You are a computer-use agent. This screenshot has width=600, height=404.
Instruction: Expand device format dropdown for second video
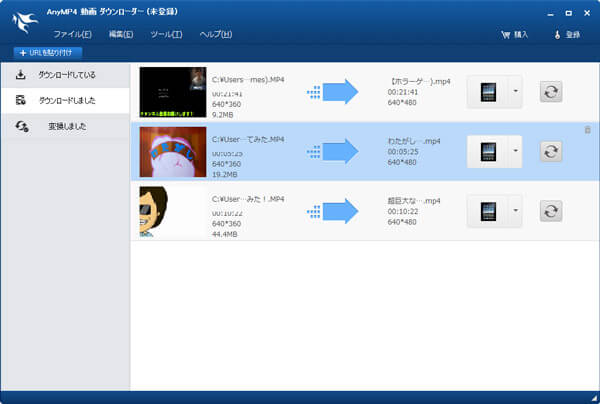[516, 152]
